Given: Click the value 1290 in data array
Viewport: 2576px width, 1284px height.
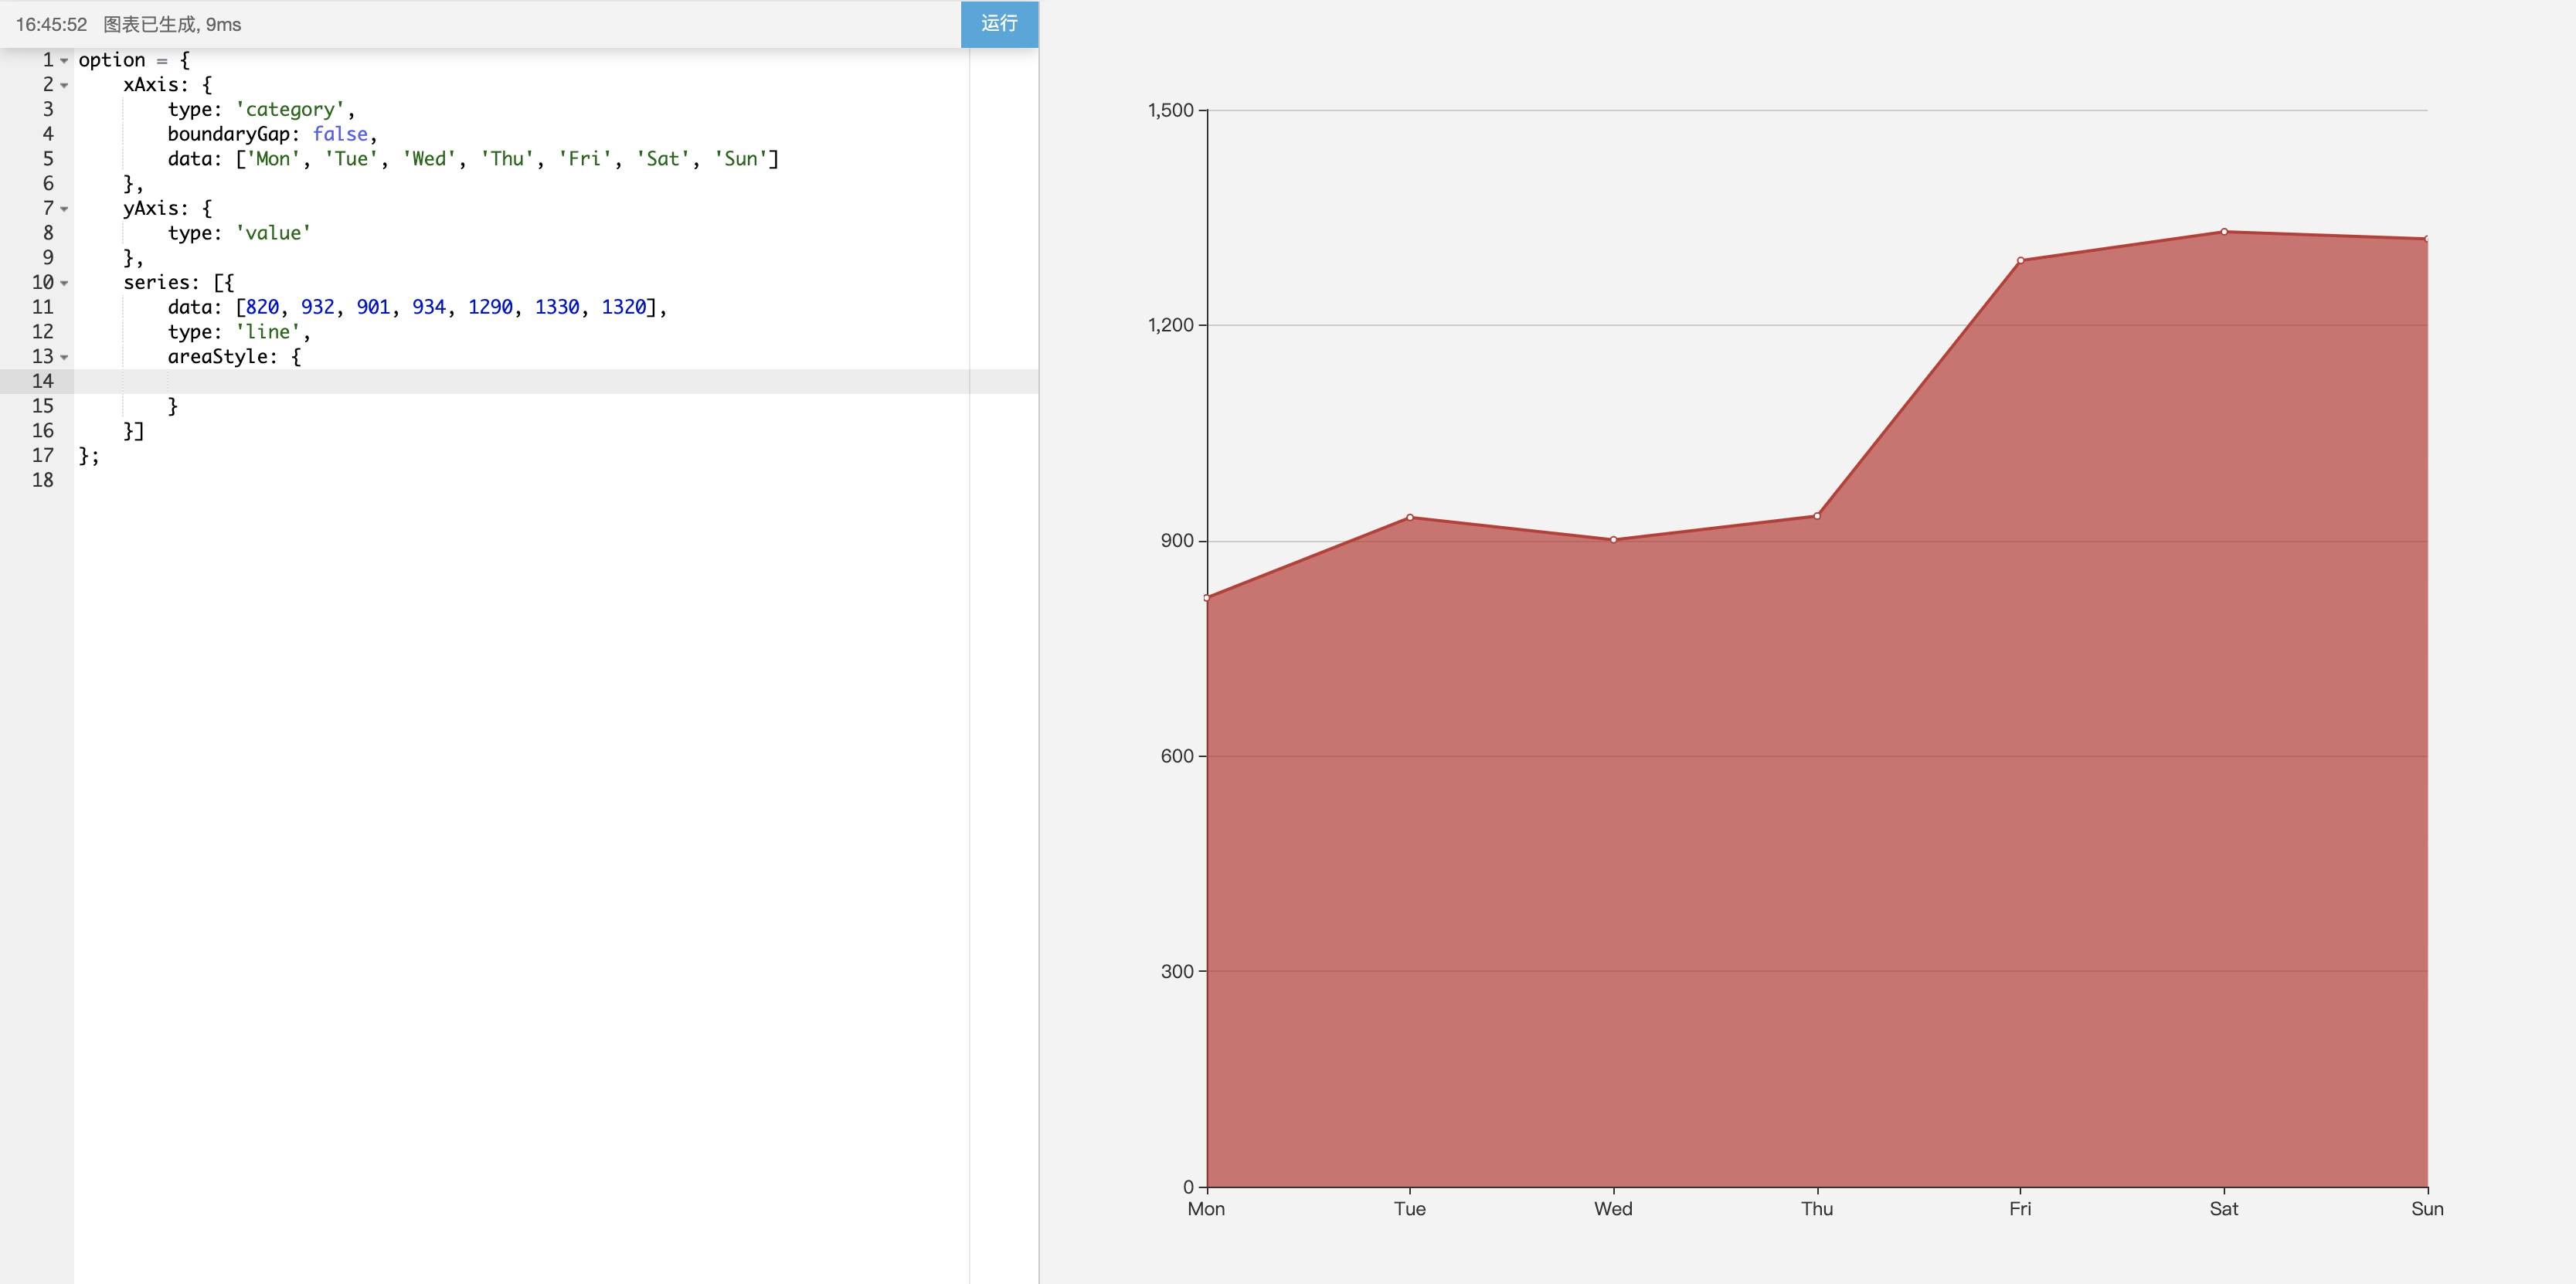Looking at the screenshot, I should tap(490, 307).
